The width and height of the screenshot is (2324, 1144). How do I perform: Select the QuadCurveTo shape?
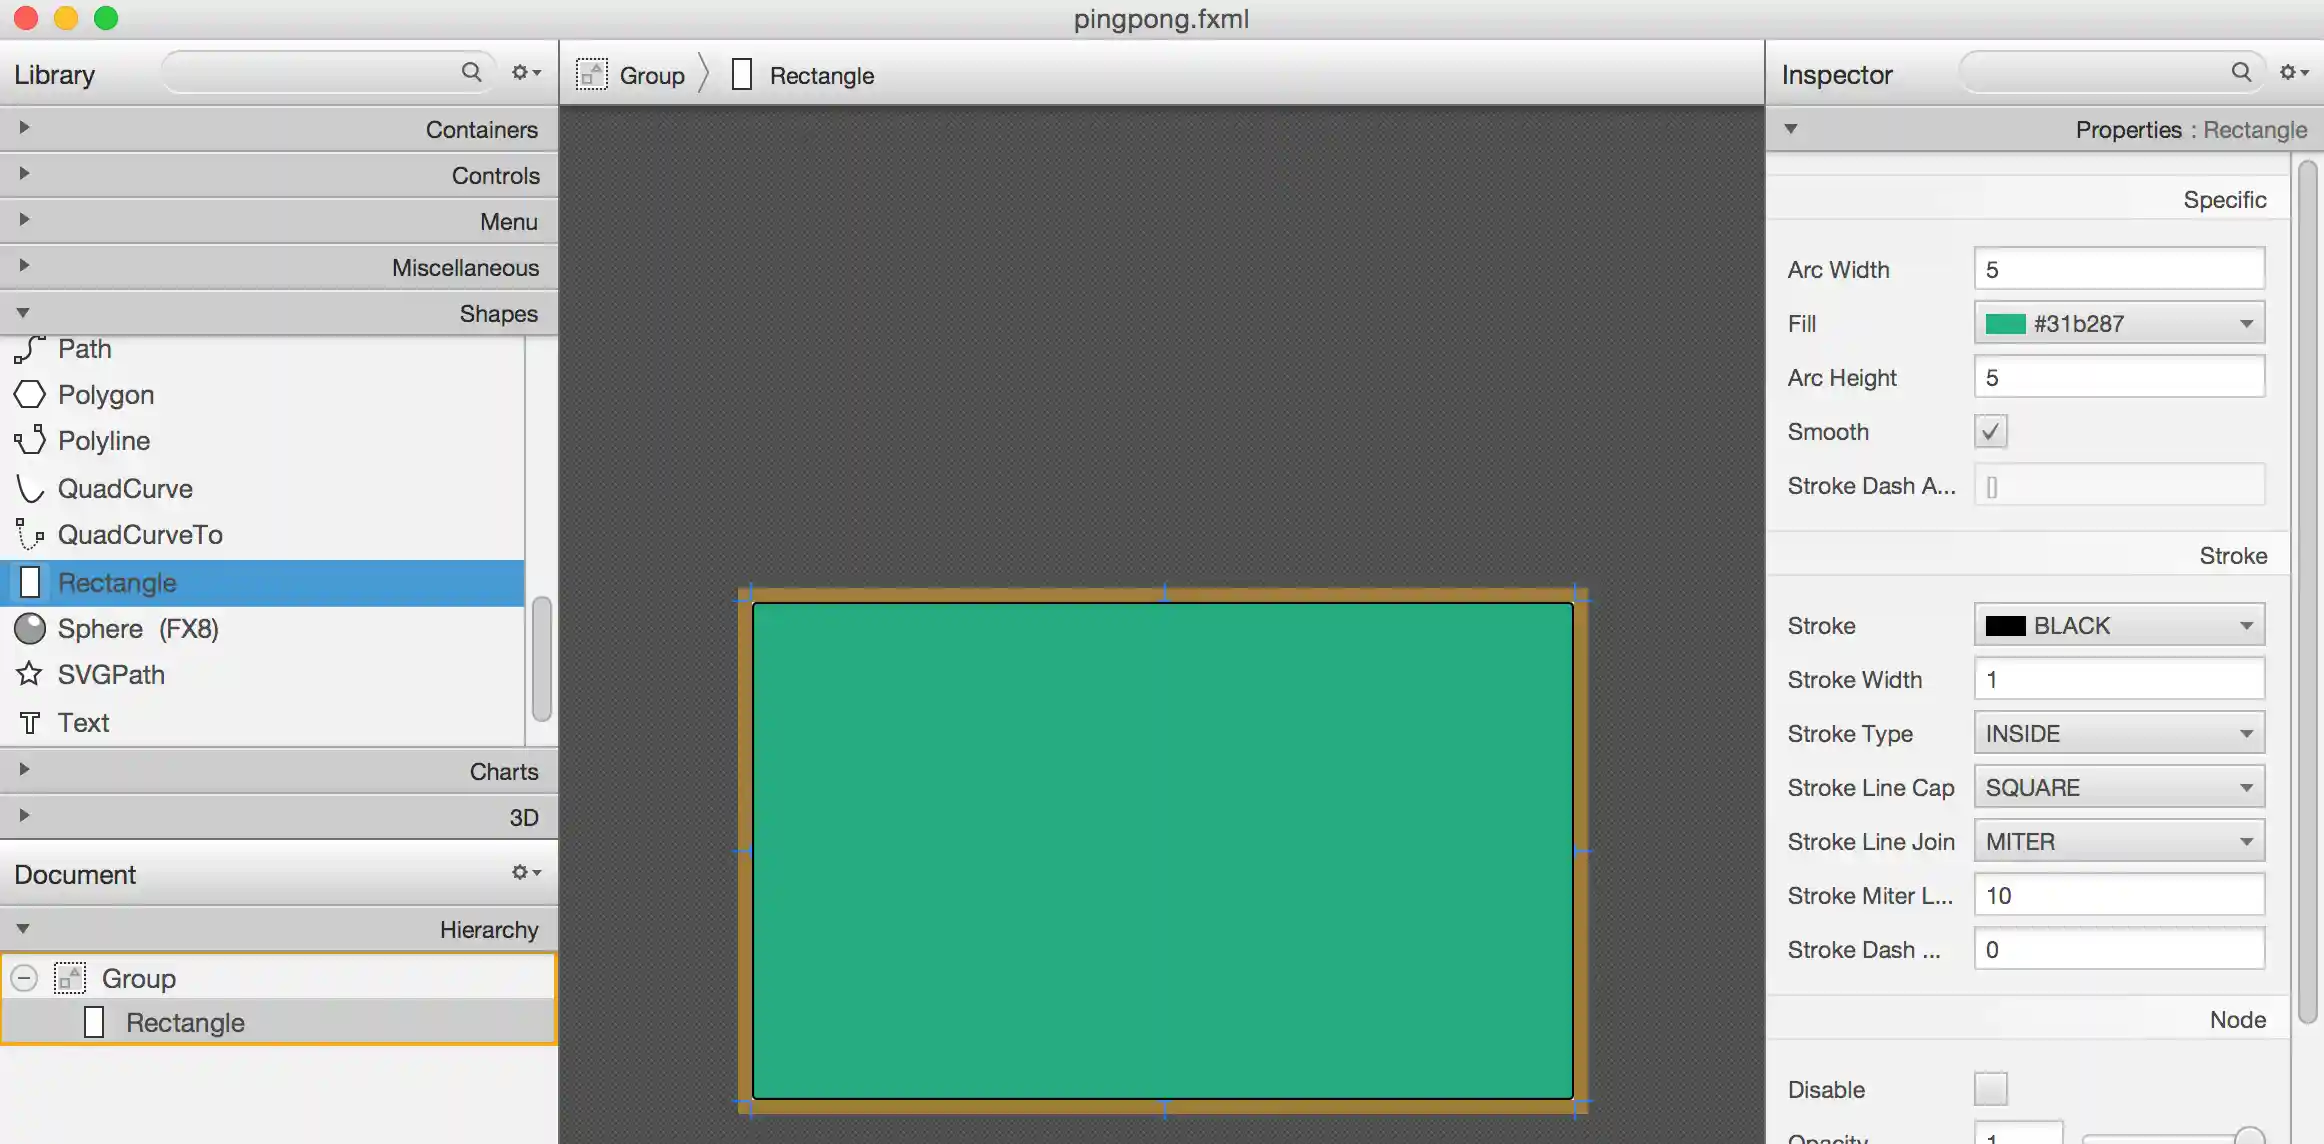click(140, 534)
